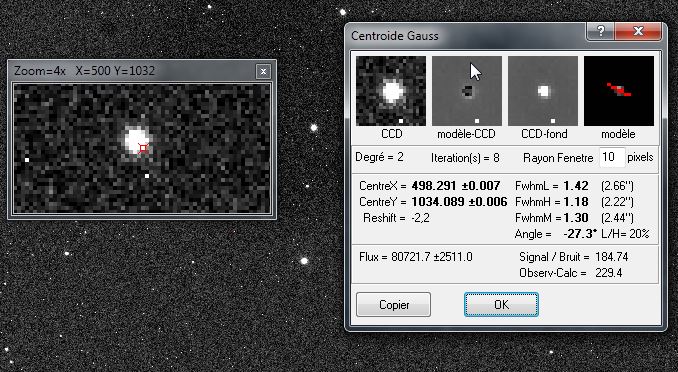Click the CCD star thumbnail

391,91
